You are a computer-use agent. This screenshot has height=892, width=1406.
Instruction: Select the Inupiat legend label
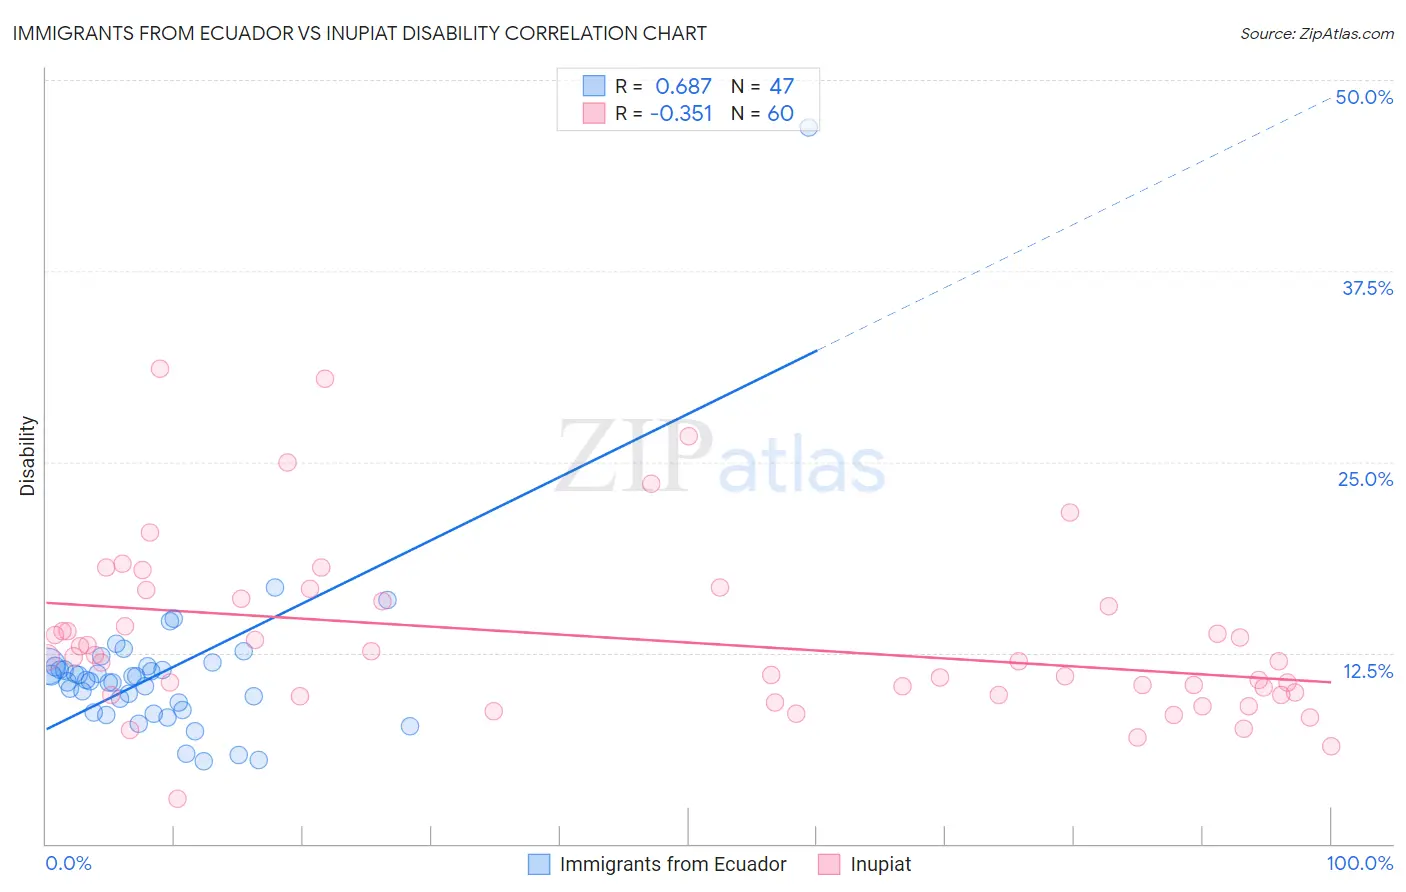tap(881, 864)
